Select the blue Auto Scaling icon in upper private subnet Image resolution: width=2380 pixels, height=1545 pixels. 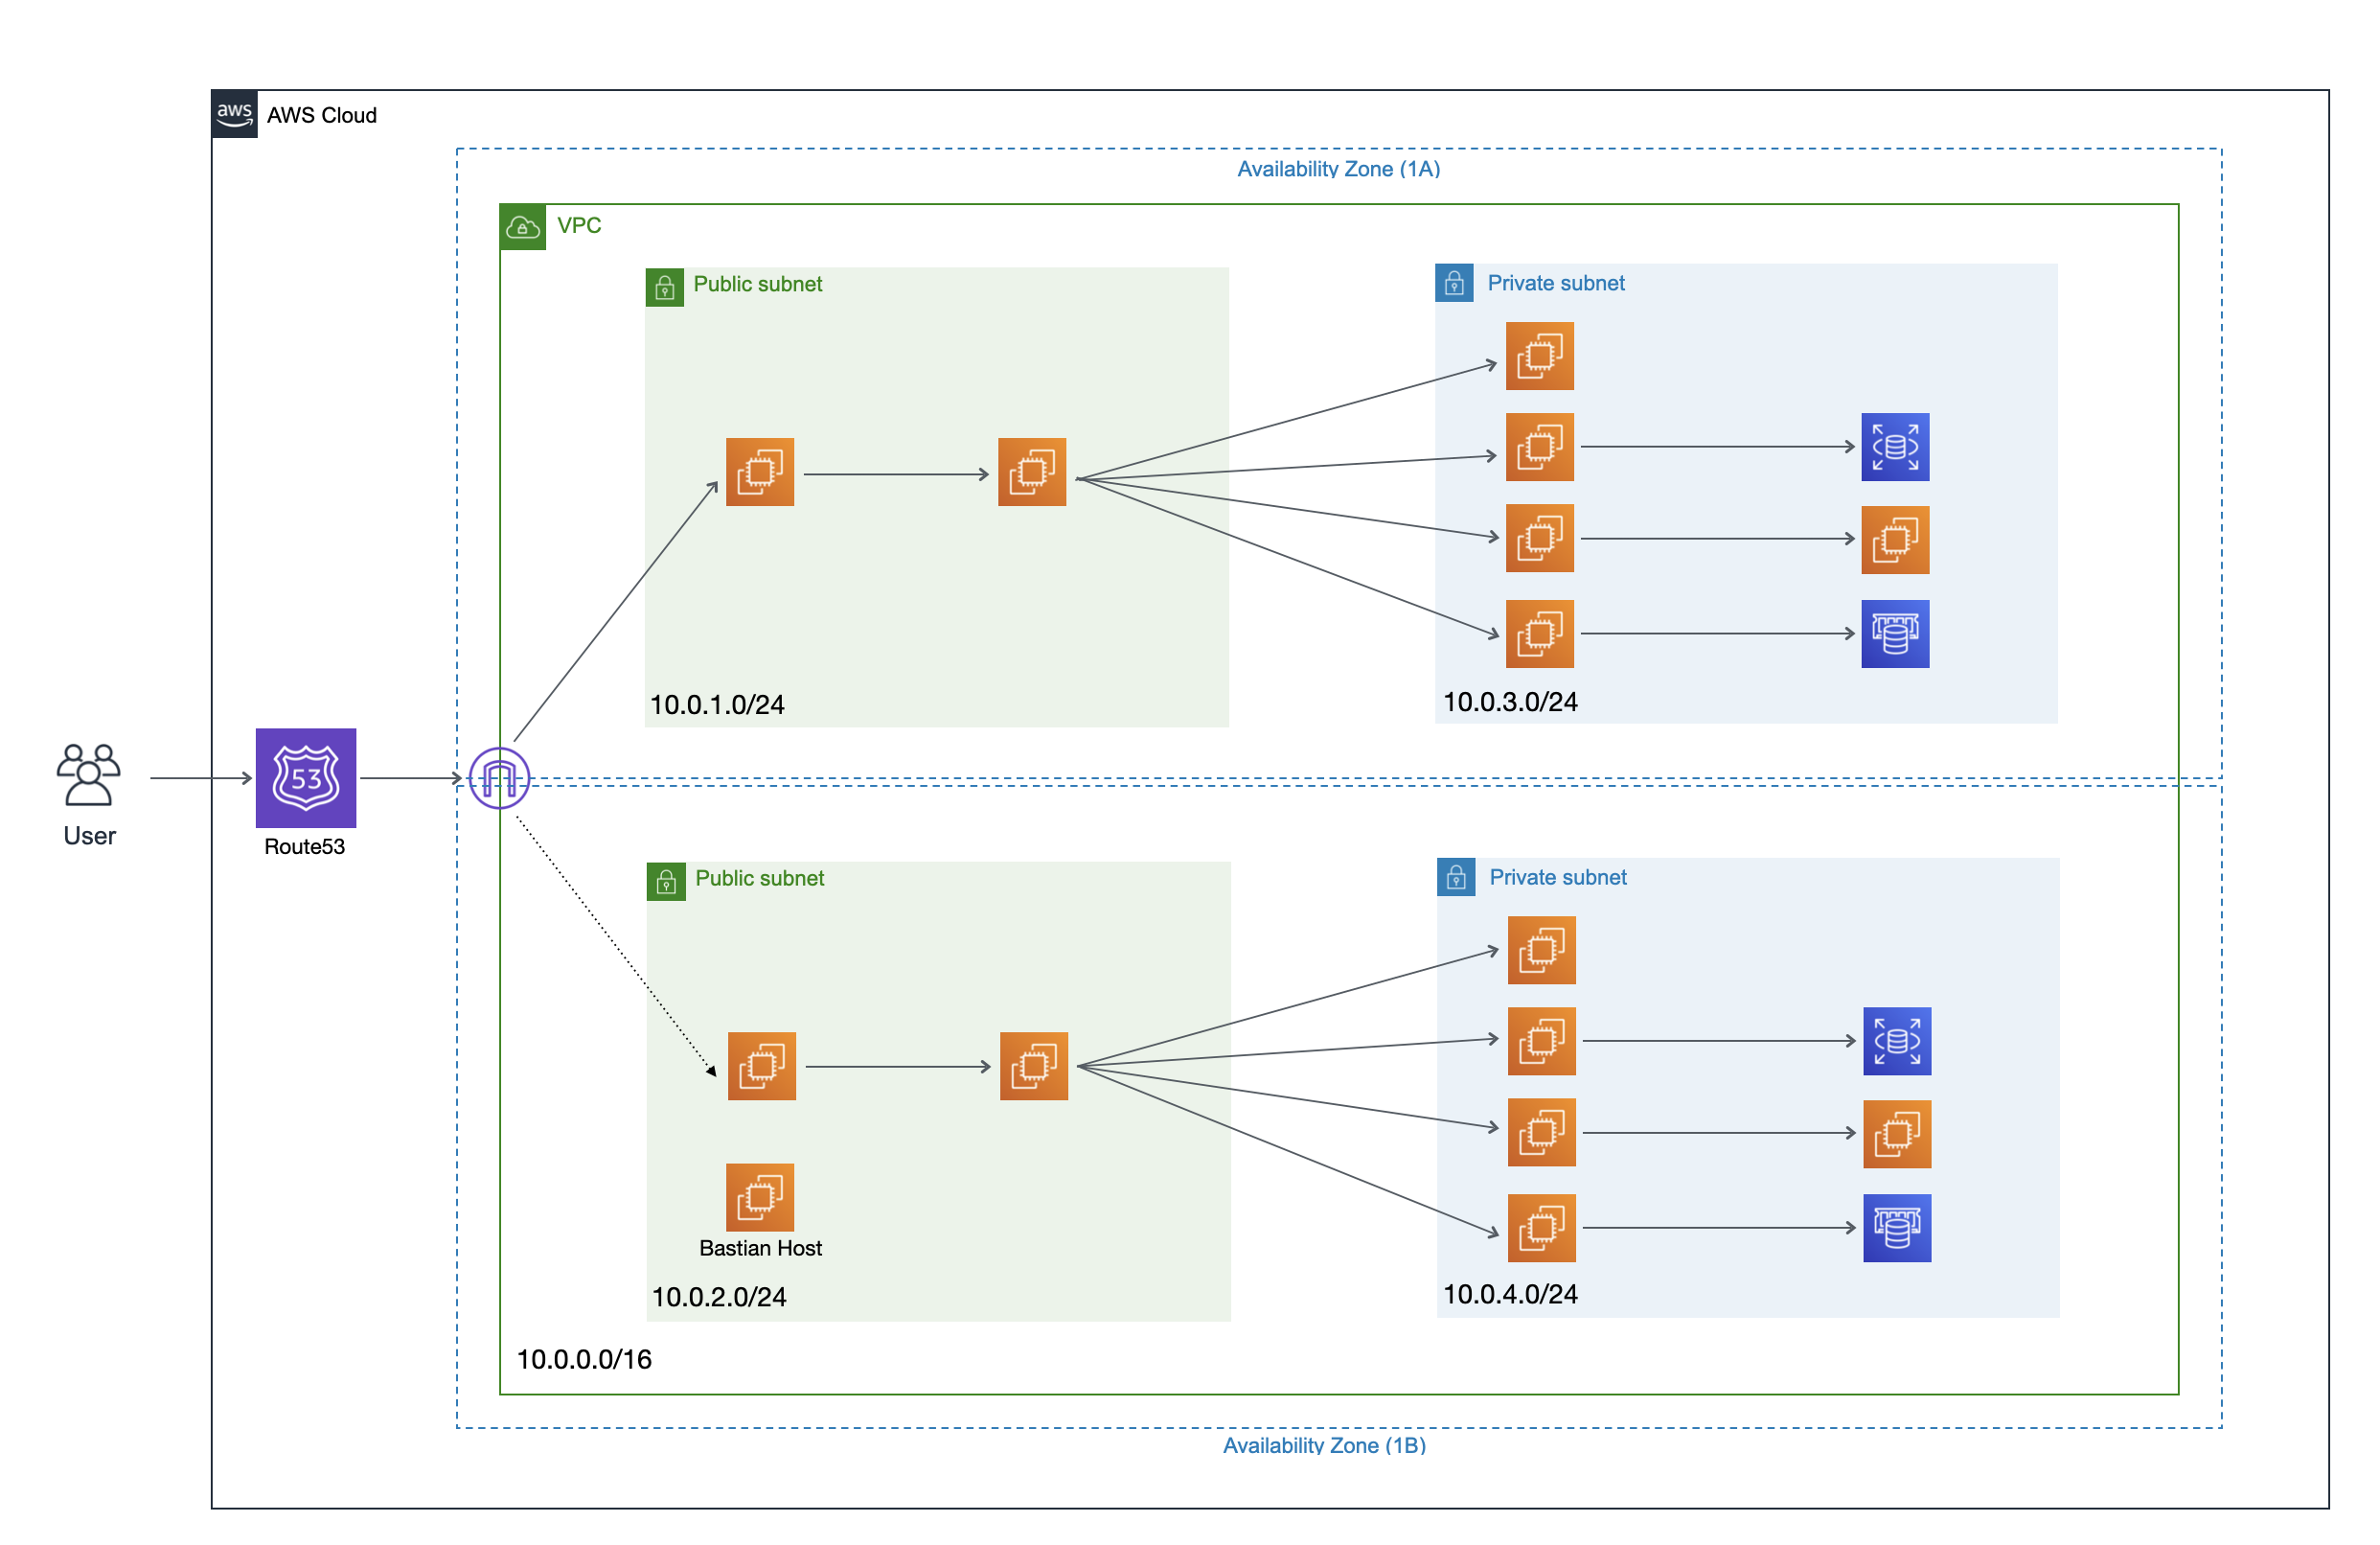1894,447
